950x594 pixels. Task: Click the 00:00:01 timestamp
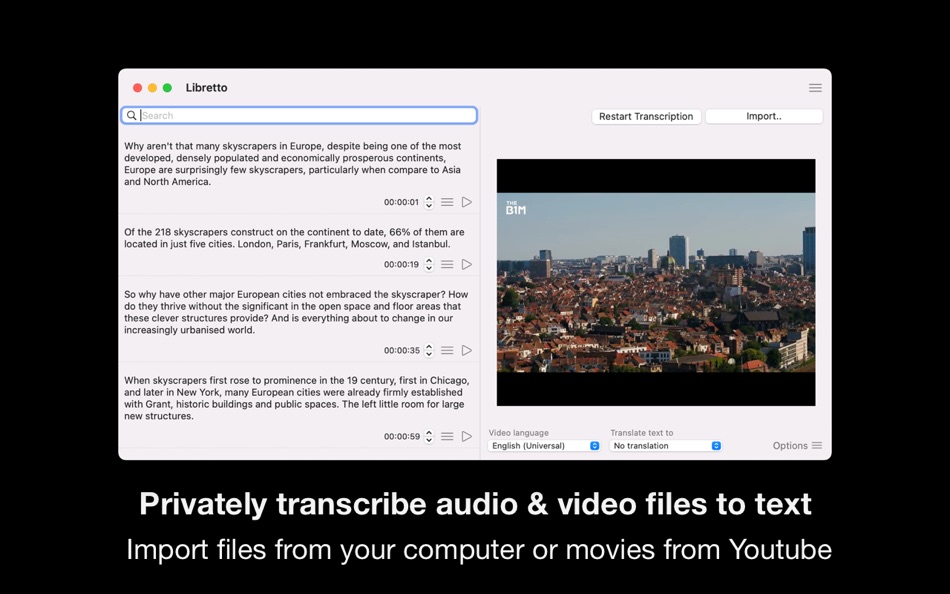point(401,202)
